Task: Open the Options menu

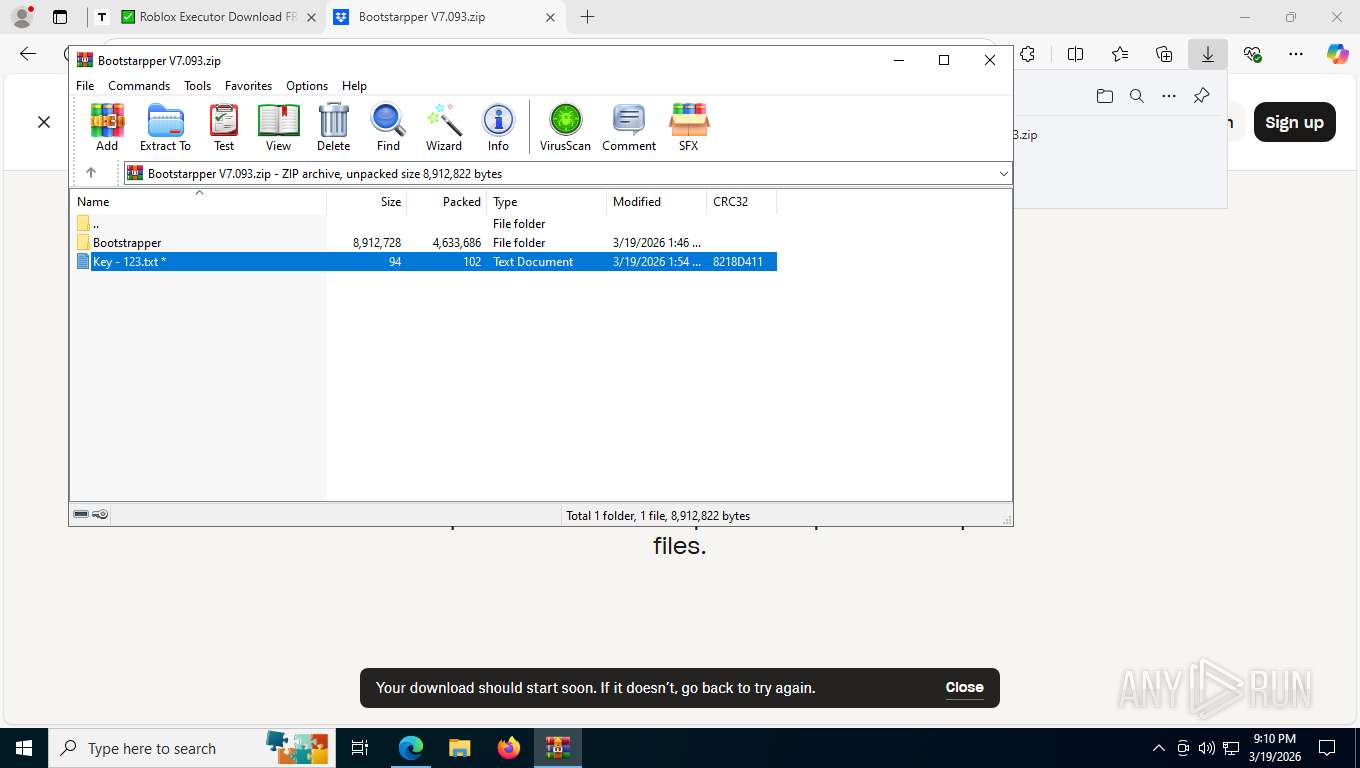Action: click(x=307, y=86)
